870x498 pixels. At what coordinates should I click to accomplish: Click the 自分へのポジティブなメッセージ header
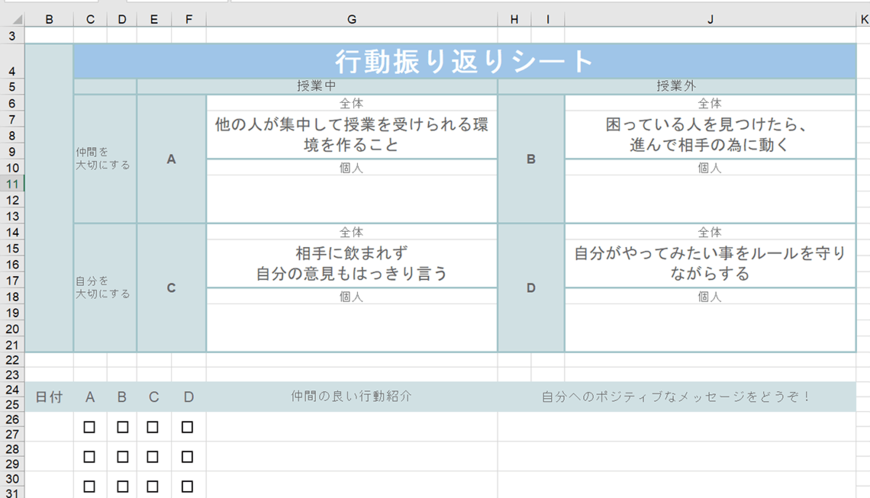676,397
